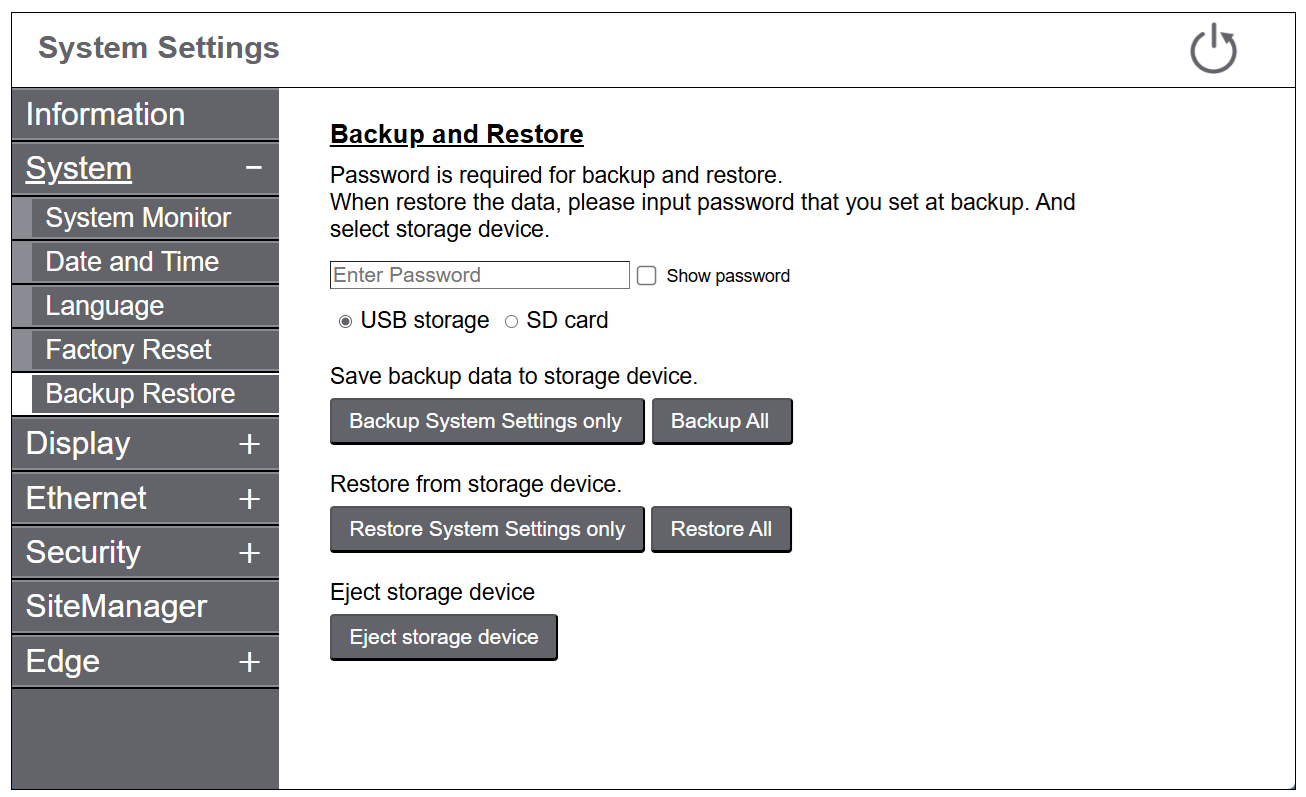Open the Information menu item
The width and height of the screenshot is (1306, 797).
tap(105, 115)
